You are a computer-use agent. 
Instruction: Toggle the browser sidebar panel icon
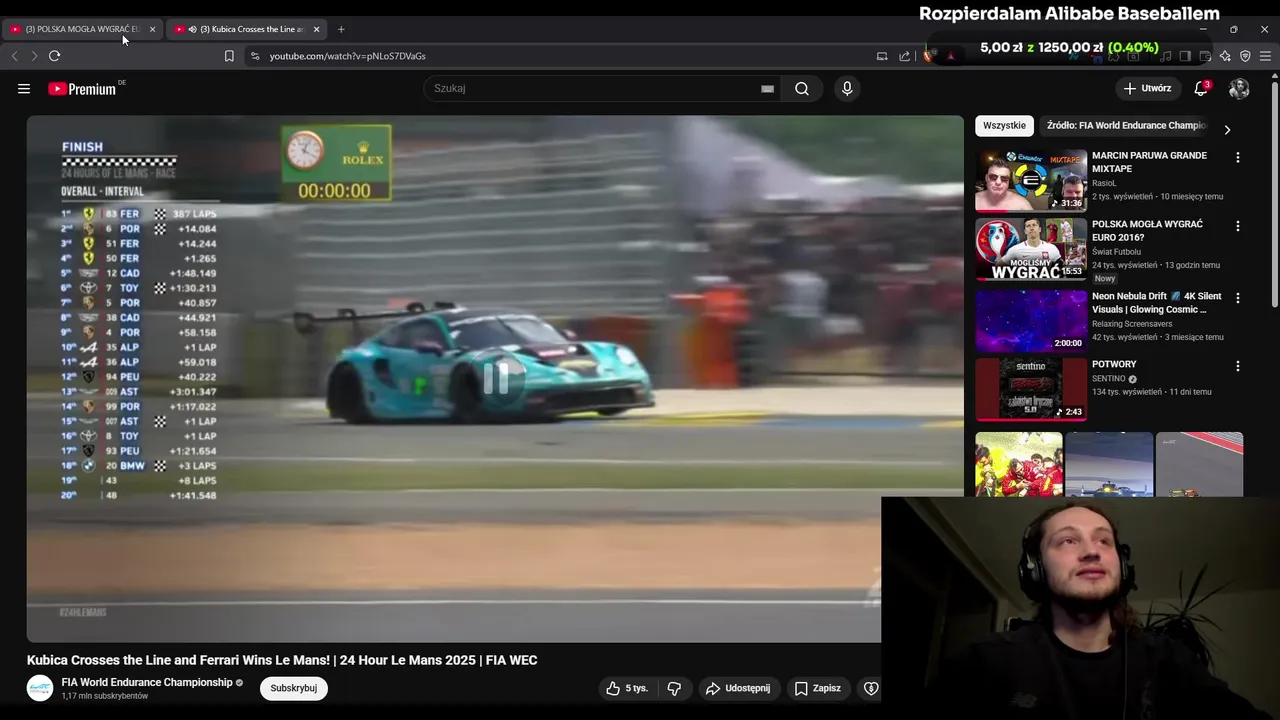1185,56
